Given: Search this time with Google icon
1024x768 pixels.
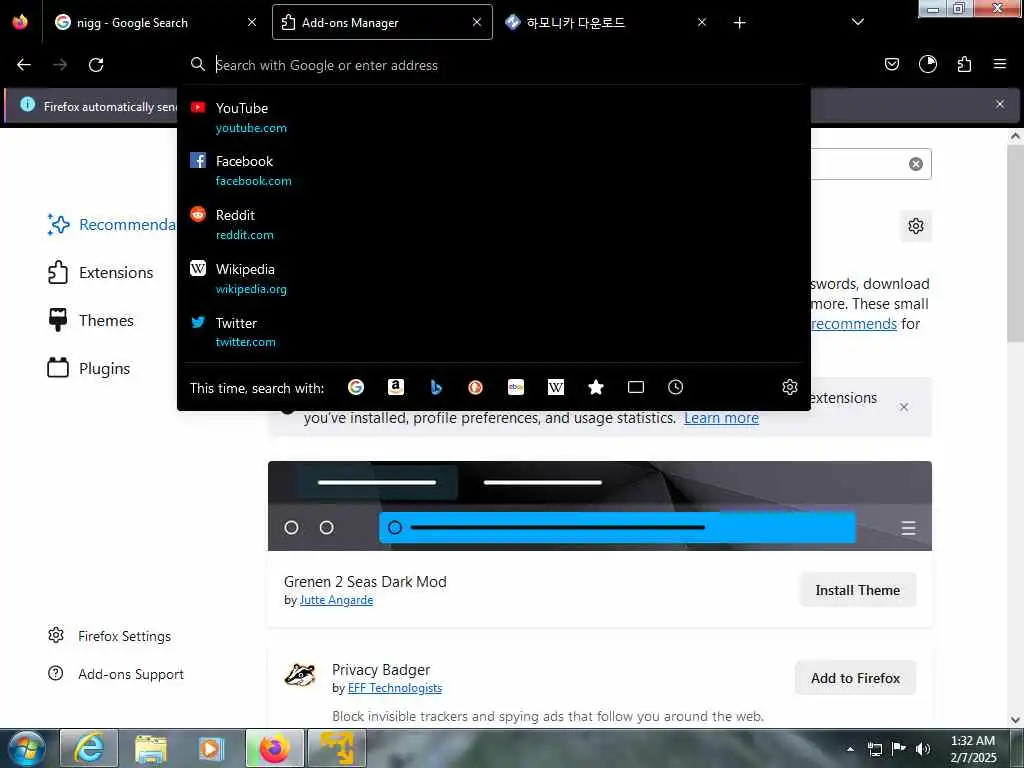Looking at the screenshot, I should point(356,387).
